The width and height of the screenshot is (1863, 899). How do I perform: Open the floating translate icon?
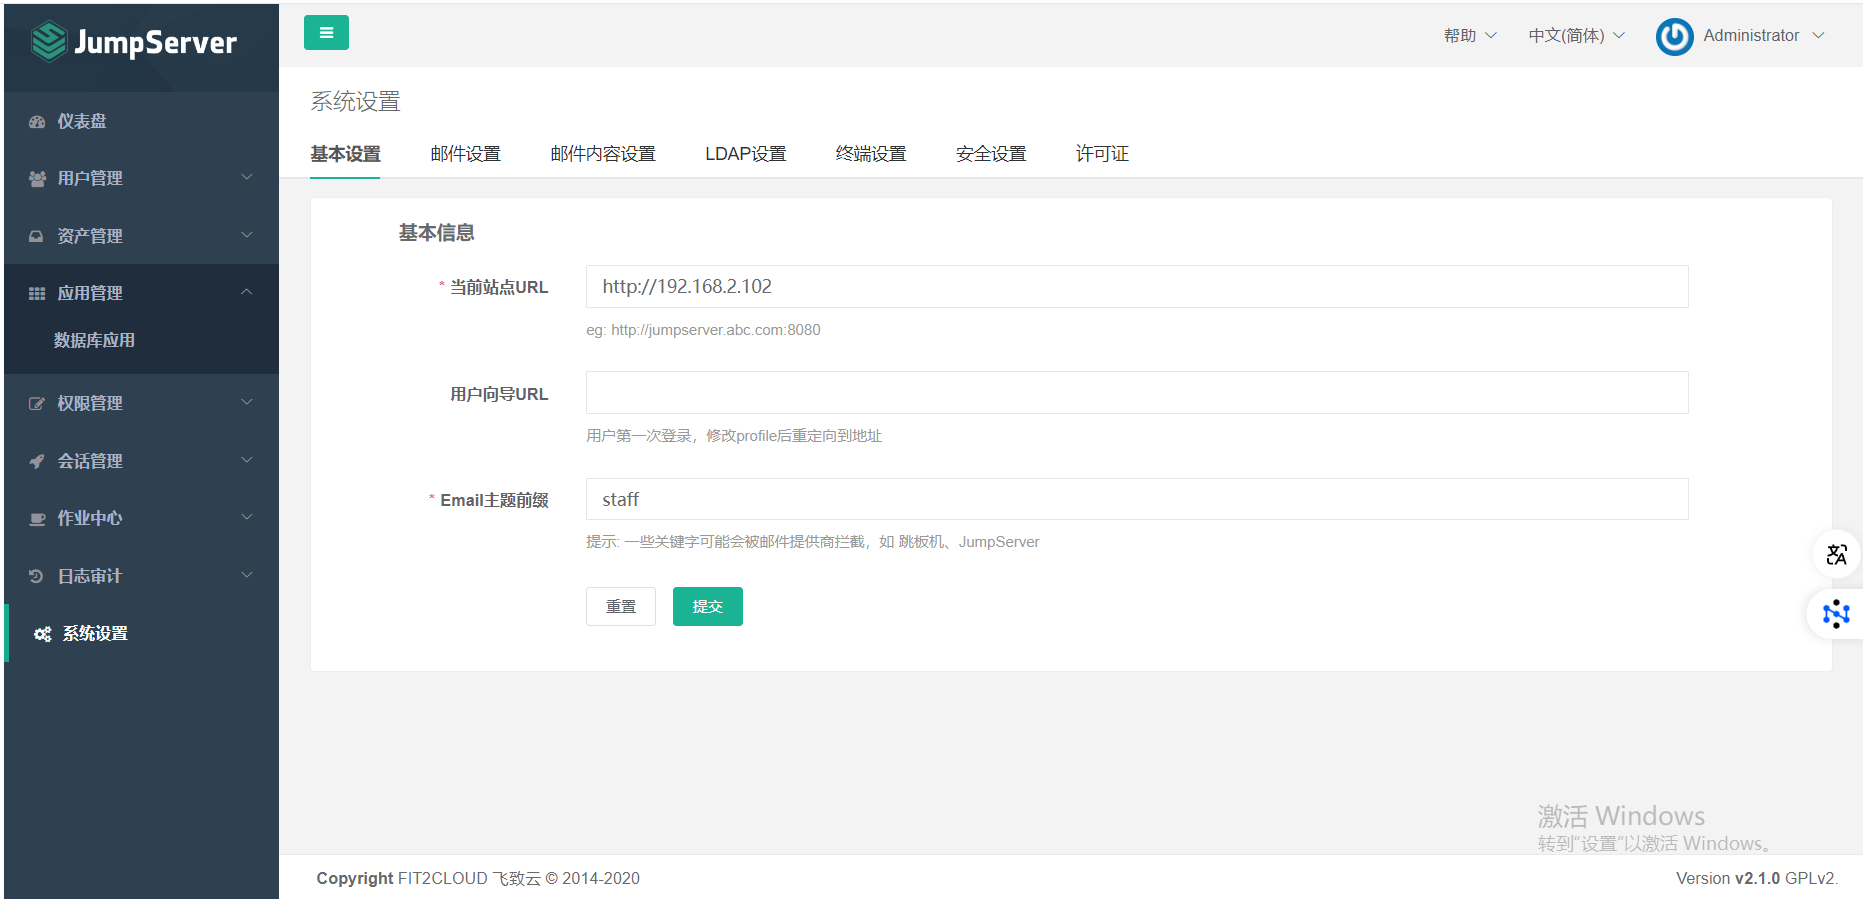click(1836, 555)
